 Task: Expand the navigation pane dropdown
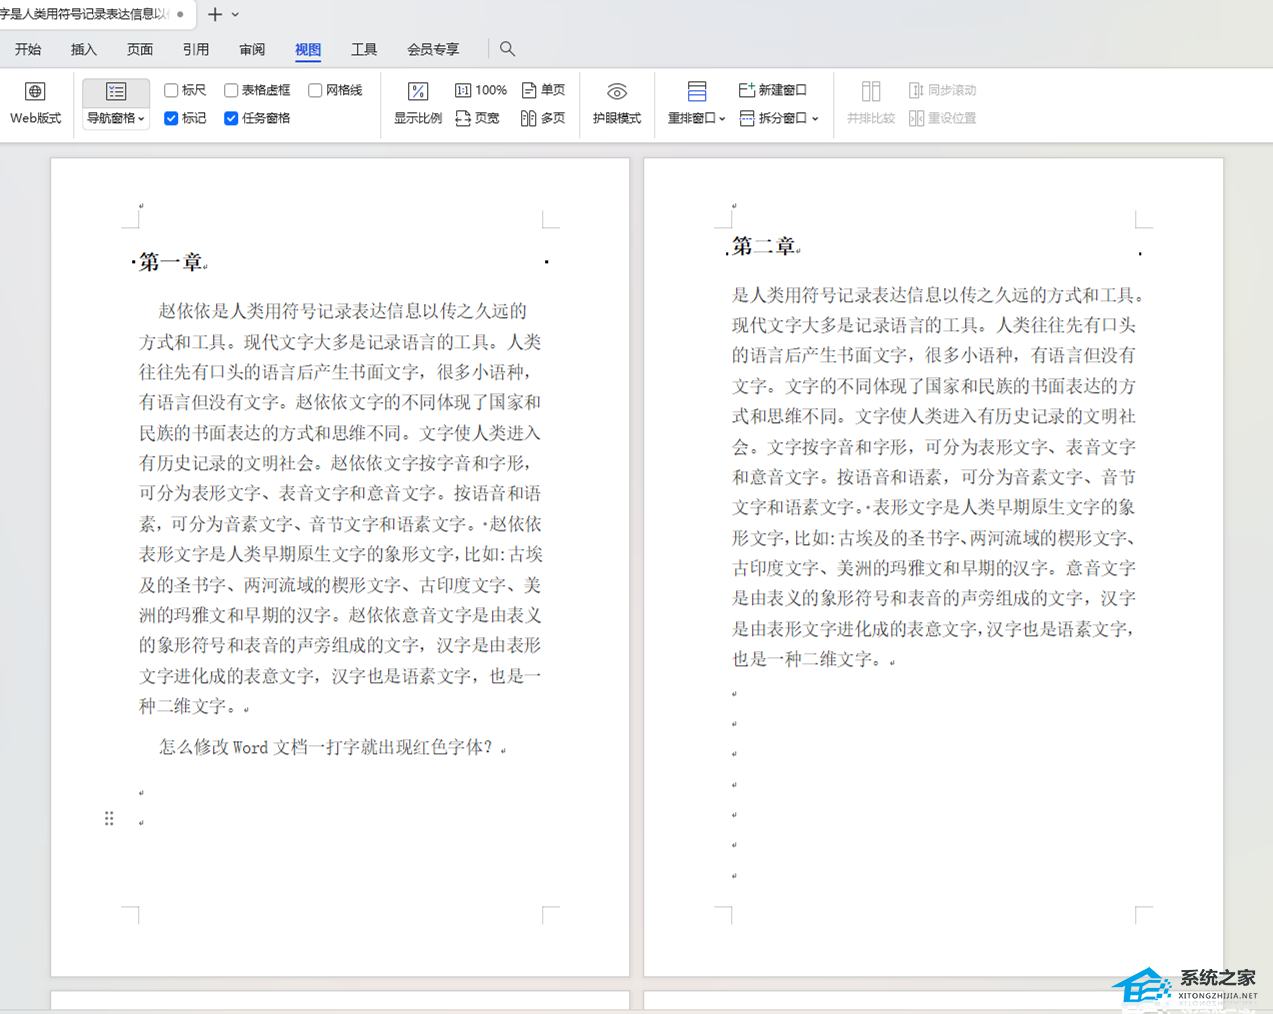click(116, 118)
